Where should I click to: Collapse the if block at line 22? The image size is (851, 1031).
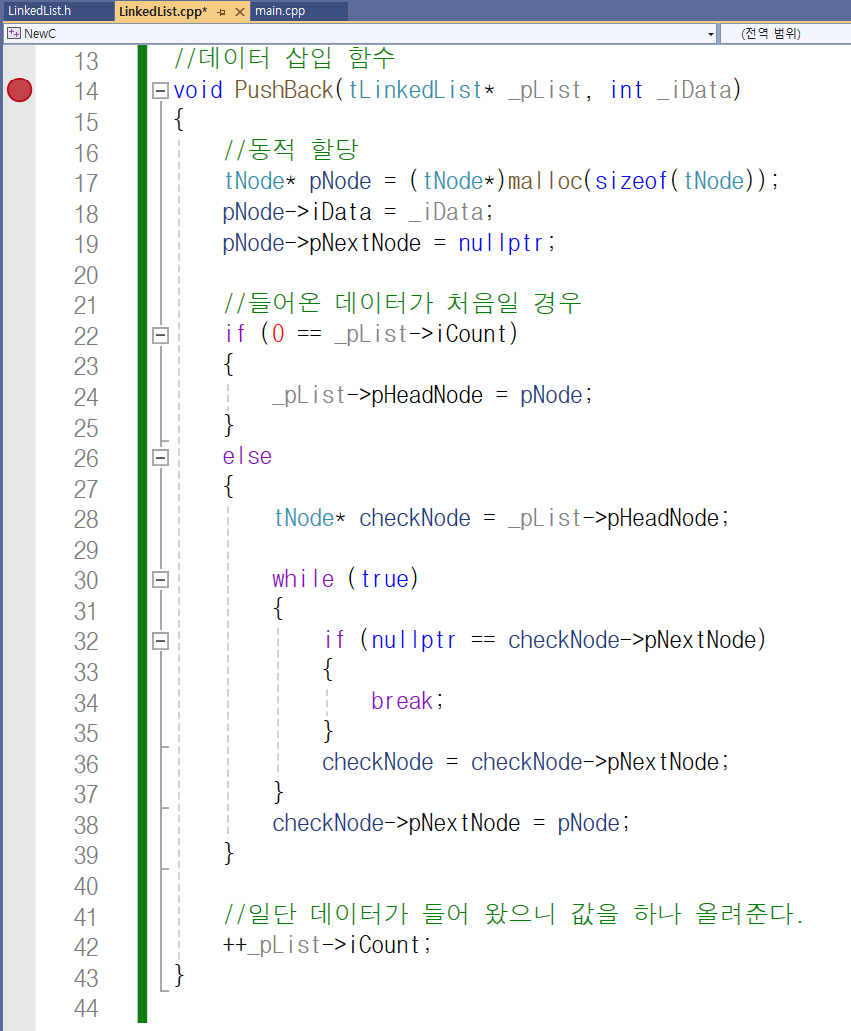click(160, 335)
